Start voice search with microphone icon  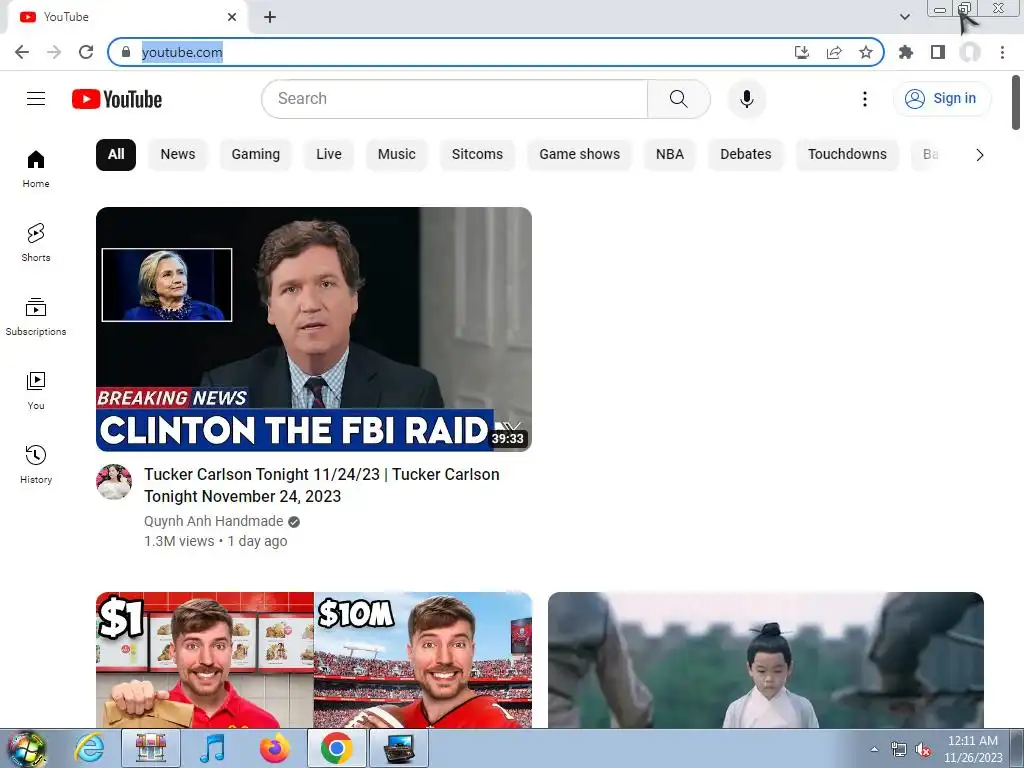coord(746,99)
